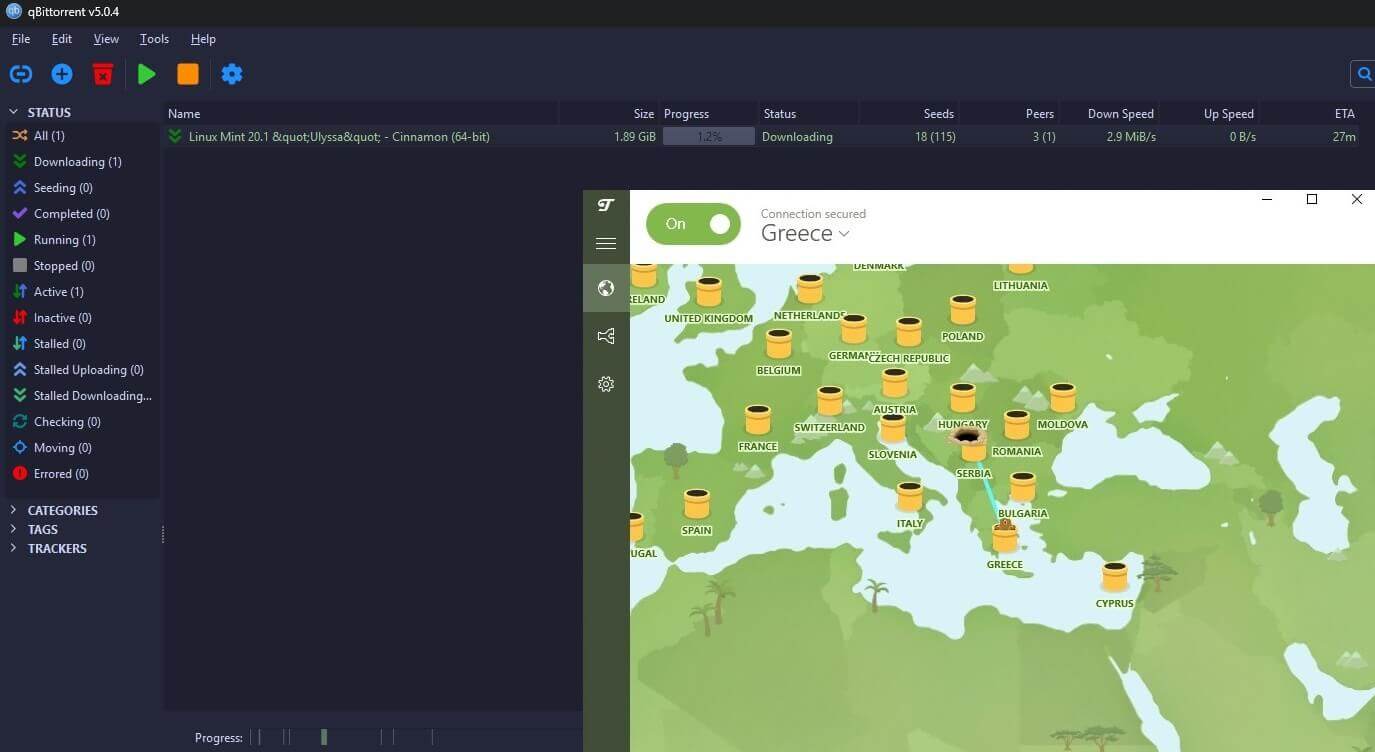The image size is (1375, 752).
Task: Open the File menu
Action: point(21,39)
